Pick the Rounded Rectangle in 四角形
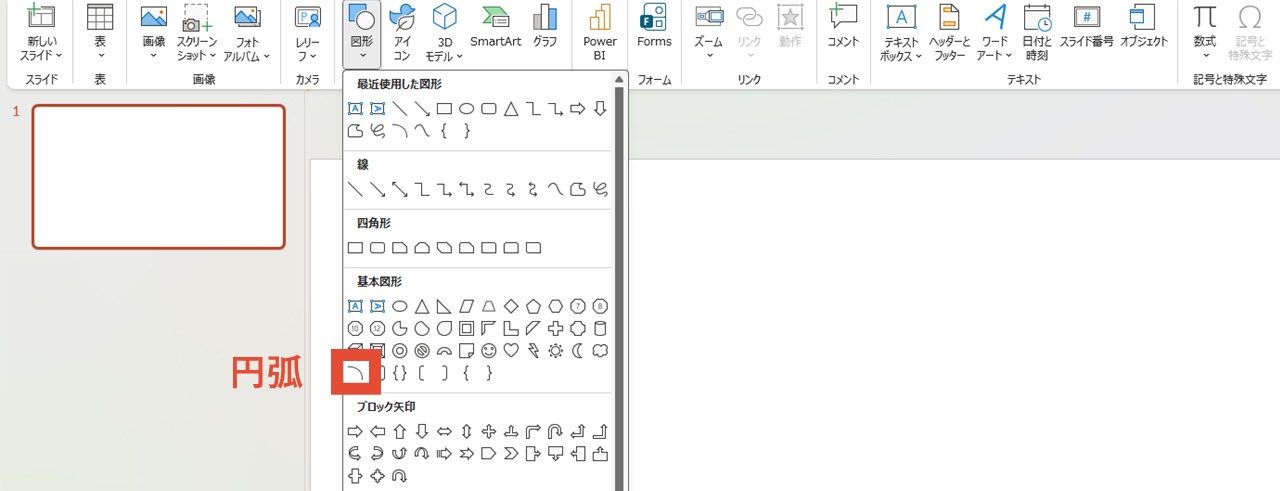This screenshot has height=491, width=1280. tap(377, 247)
